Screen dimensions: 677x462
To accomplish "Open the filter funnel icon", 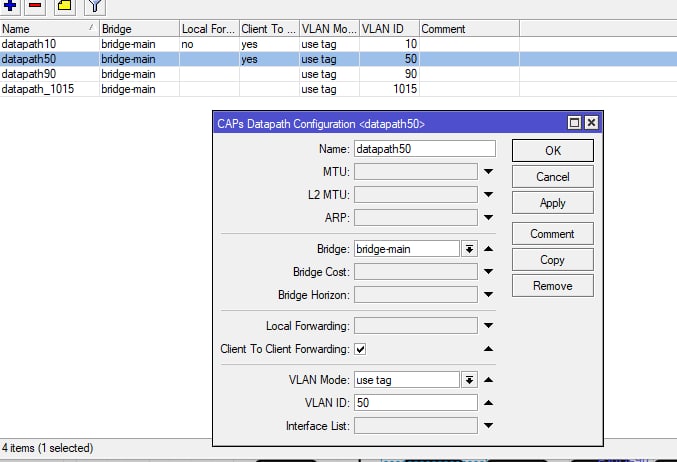I will point(95,6).
